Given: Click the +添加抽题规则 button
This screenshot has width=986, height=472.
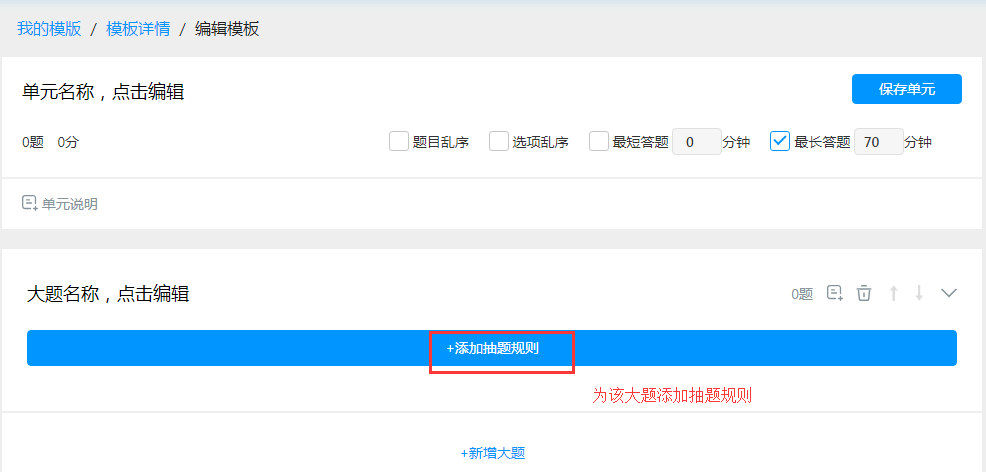Looking at the screenshot, I should (492, 348).
